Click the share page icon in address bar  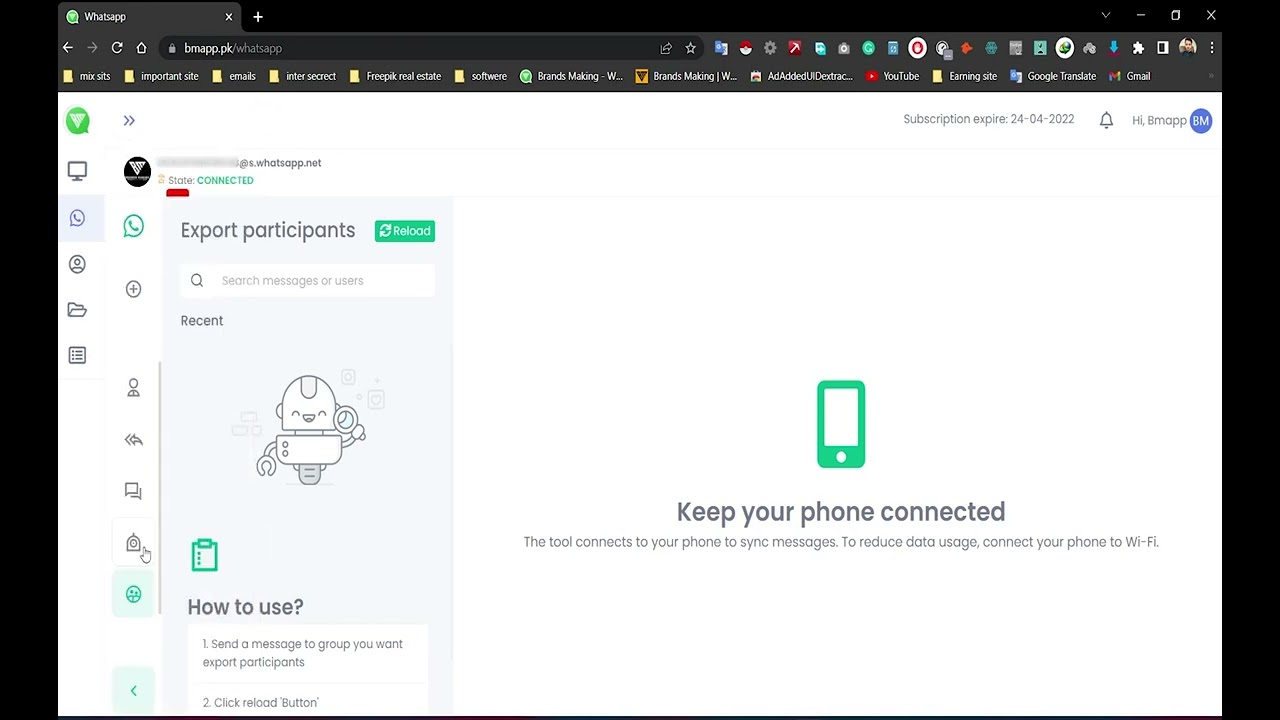[666, 48]
